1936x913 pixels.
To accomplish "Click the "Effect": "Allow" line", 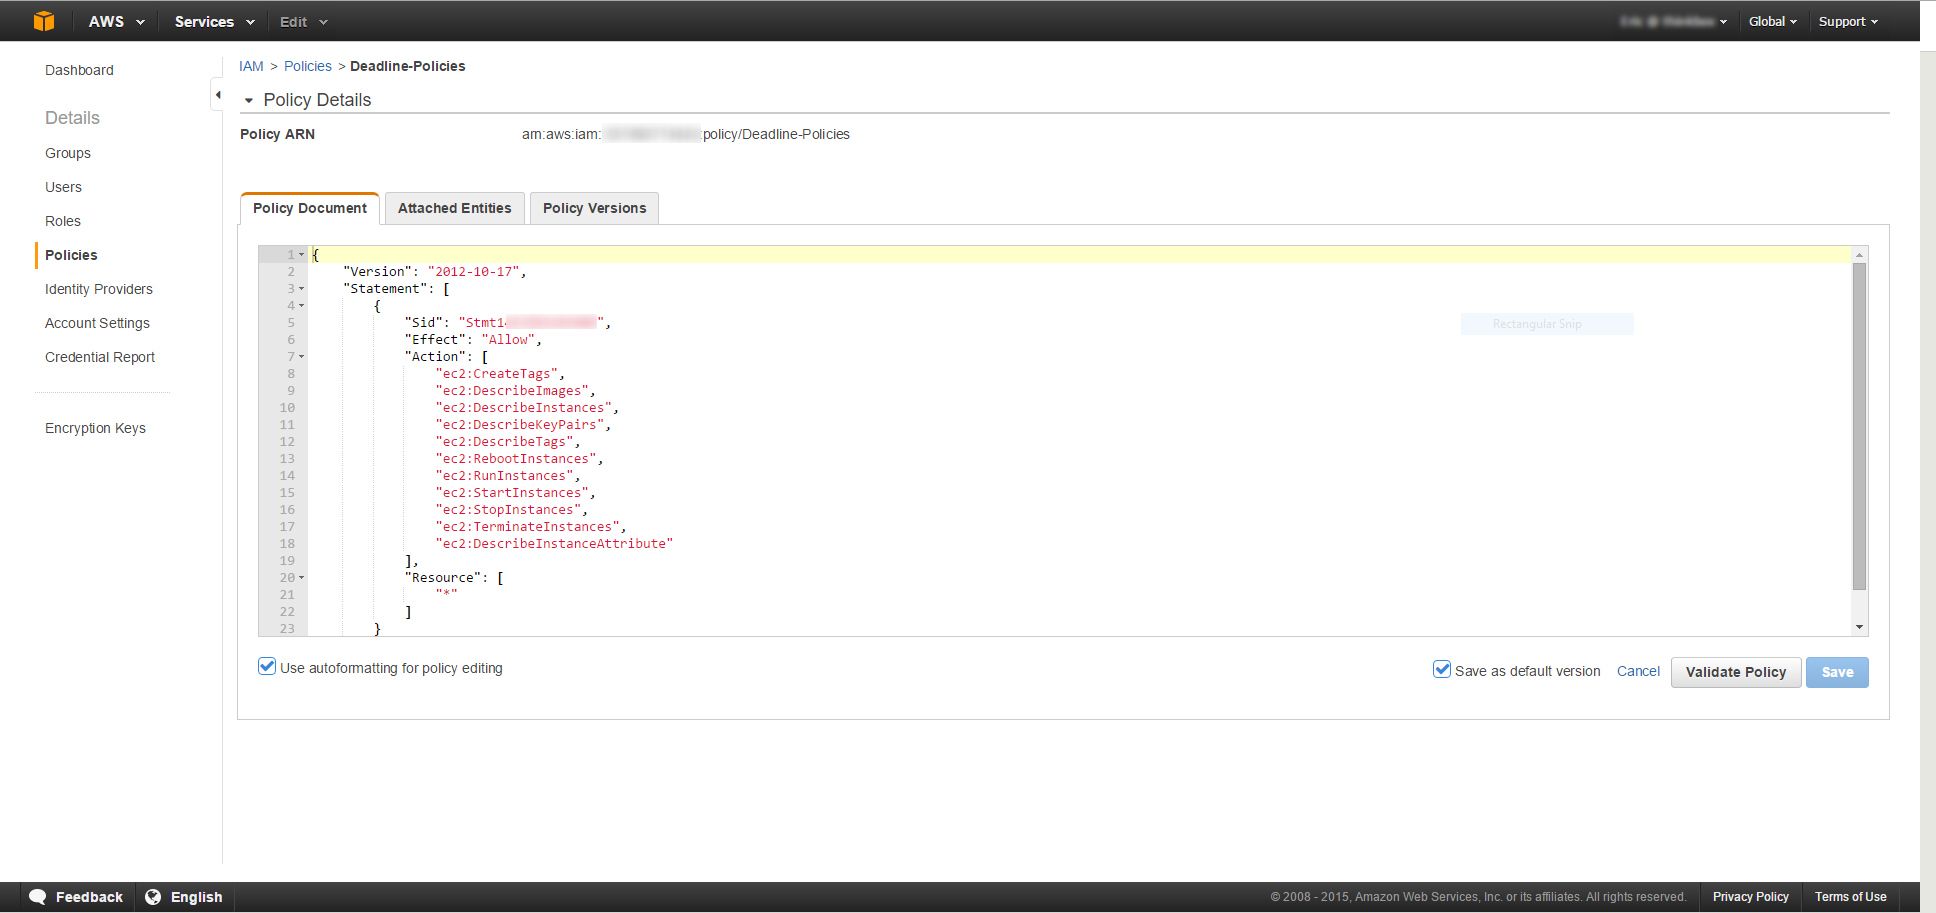I will [x=473, y=339].
